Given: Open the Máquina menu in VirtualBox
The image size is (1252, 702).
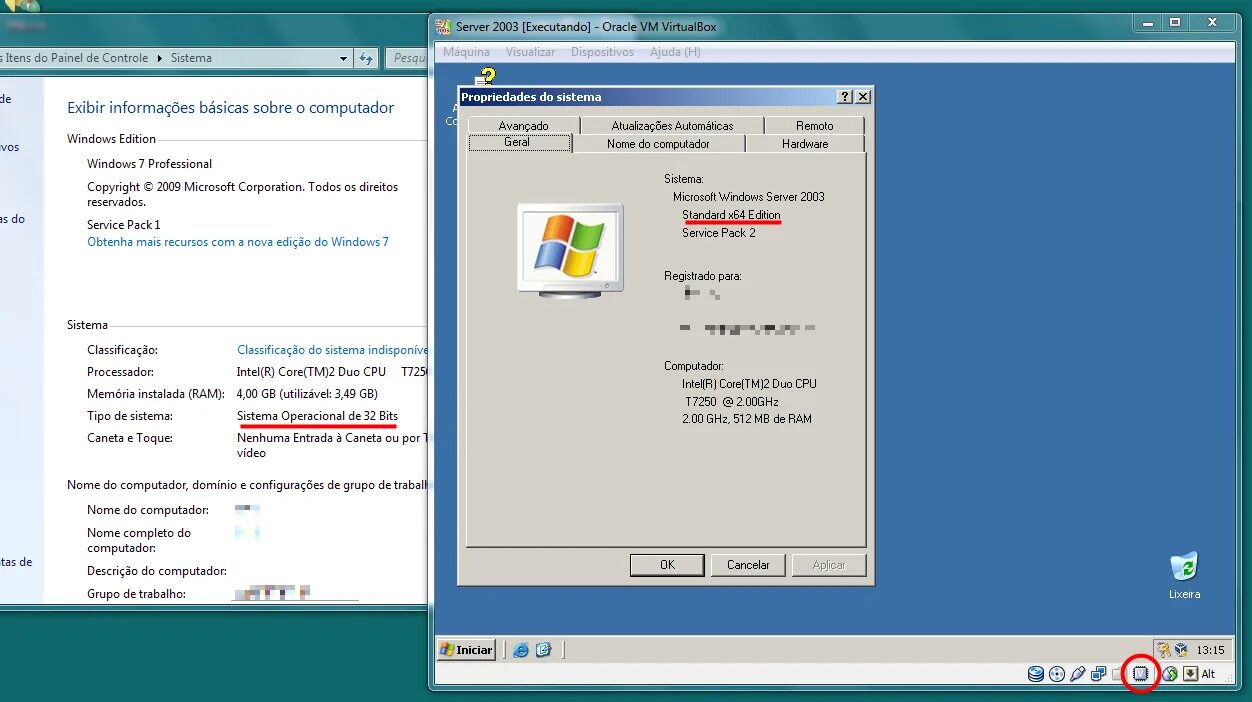Looking at the screenshot, I should pyautogui.click(x=466, y=52).
